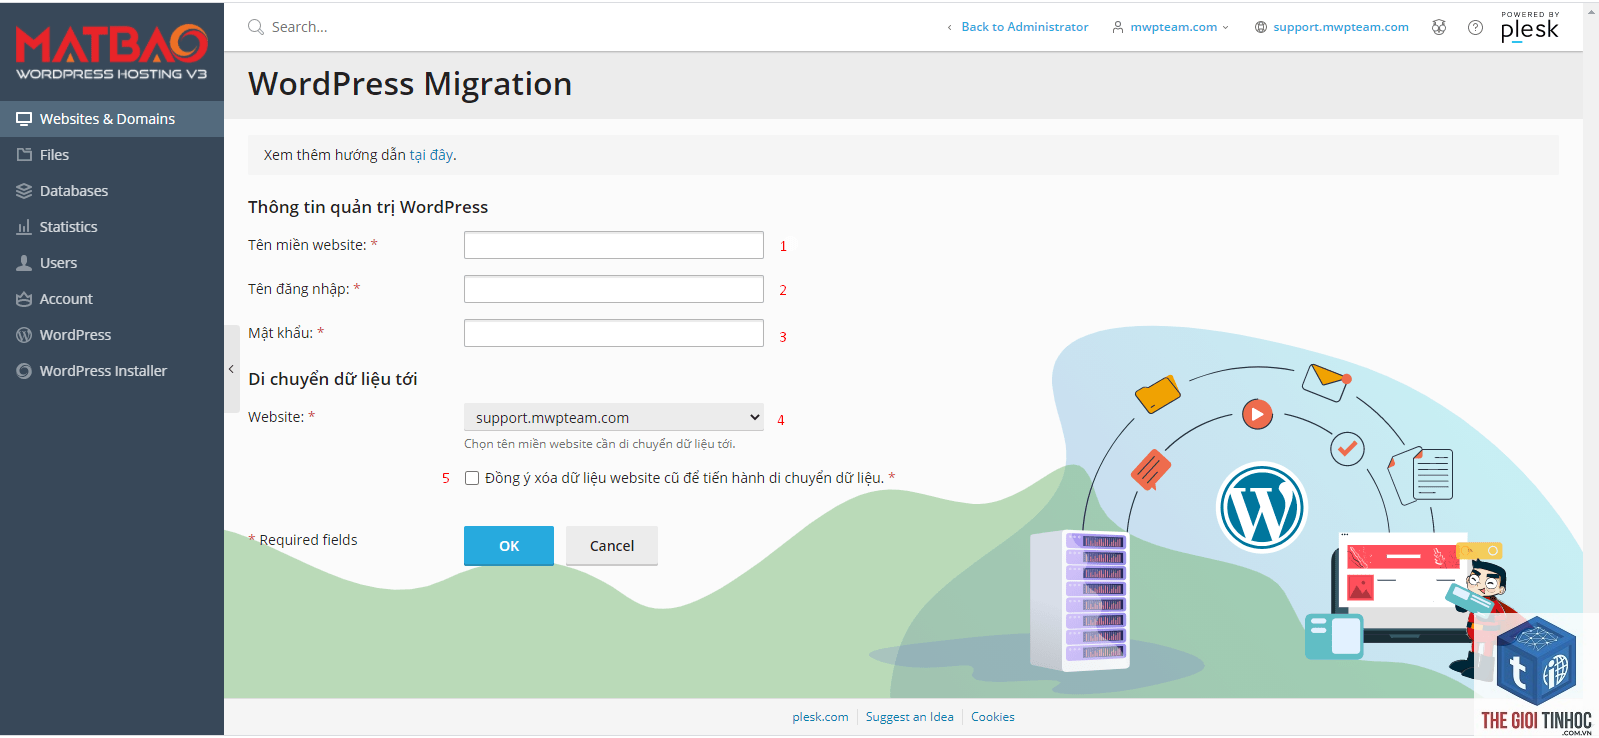The image size is (1599, 738).
Task: Open the support.mwpteam.com link
Action: tap(1341, 27)
